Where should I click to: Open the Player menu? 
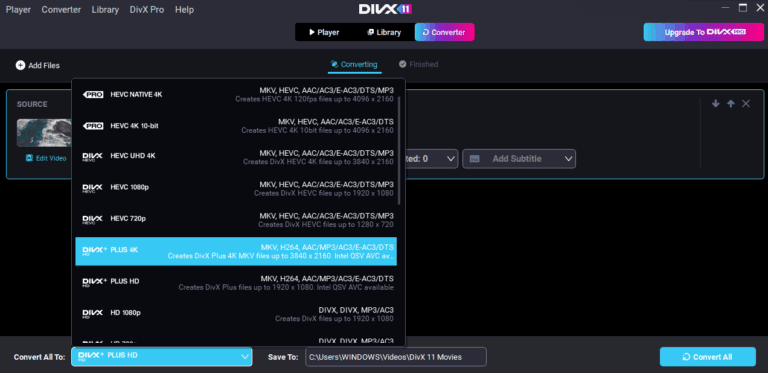pos(18,10)
